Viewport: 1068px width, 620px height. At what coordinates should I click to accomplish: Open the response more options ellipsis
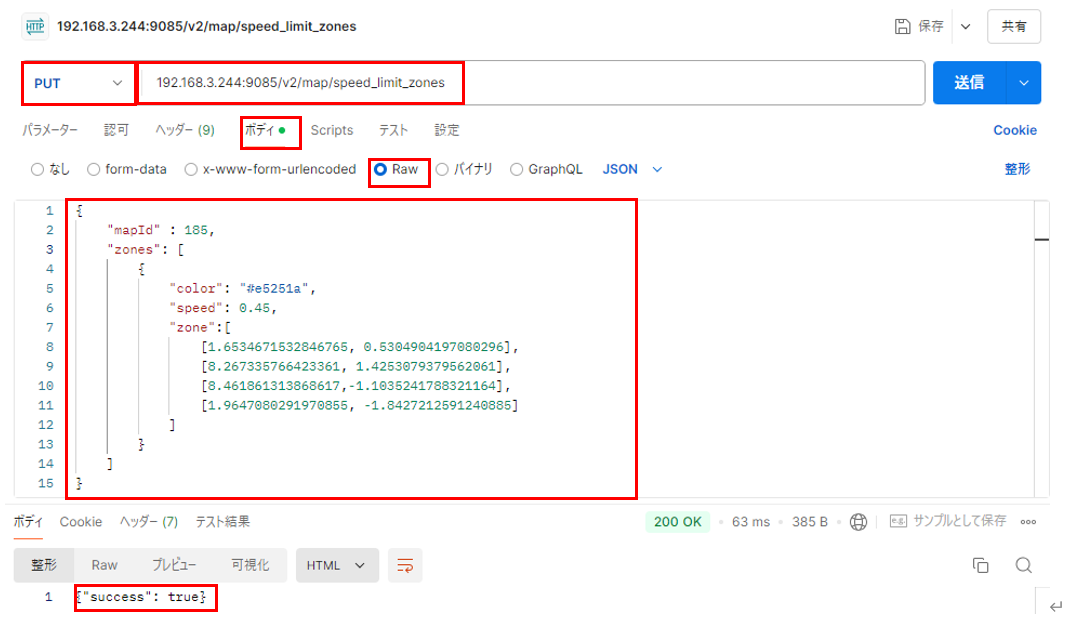tap(1028, 521)
